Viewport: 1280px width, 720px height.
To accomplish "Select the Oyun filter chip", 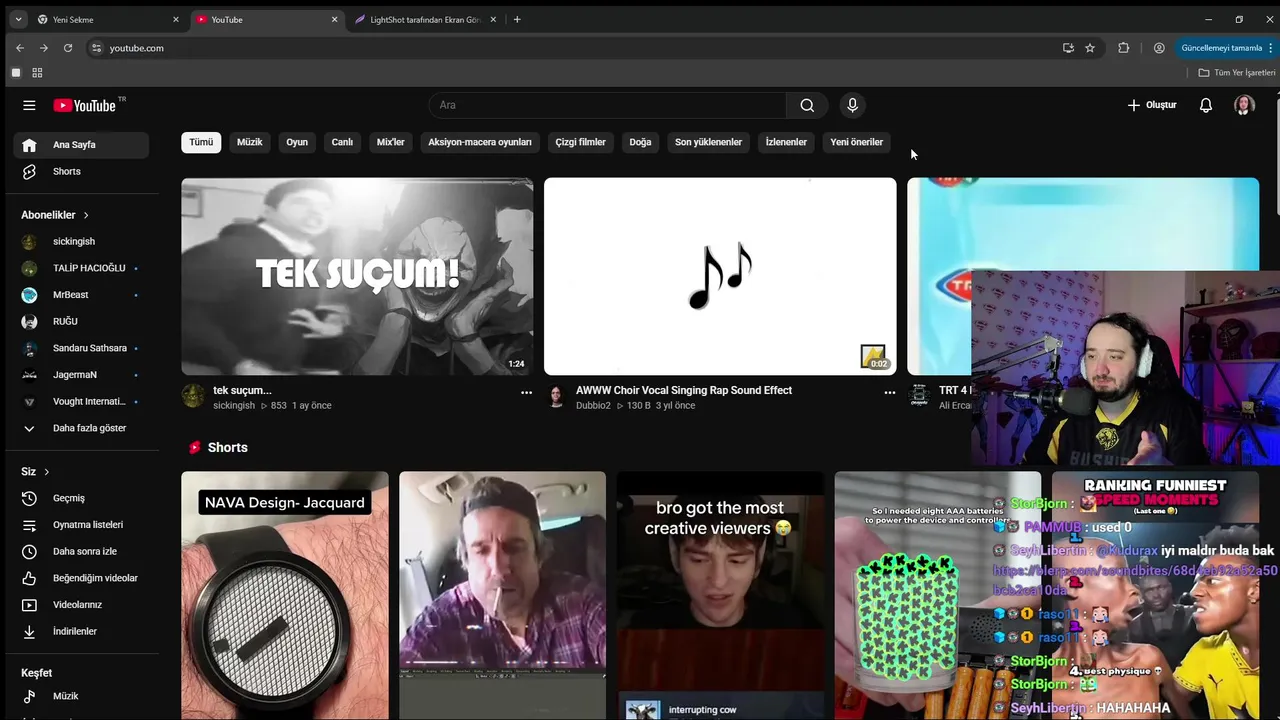I will 297,142.
